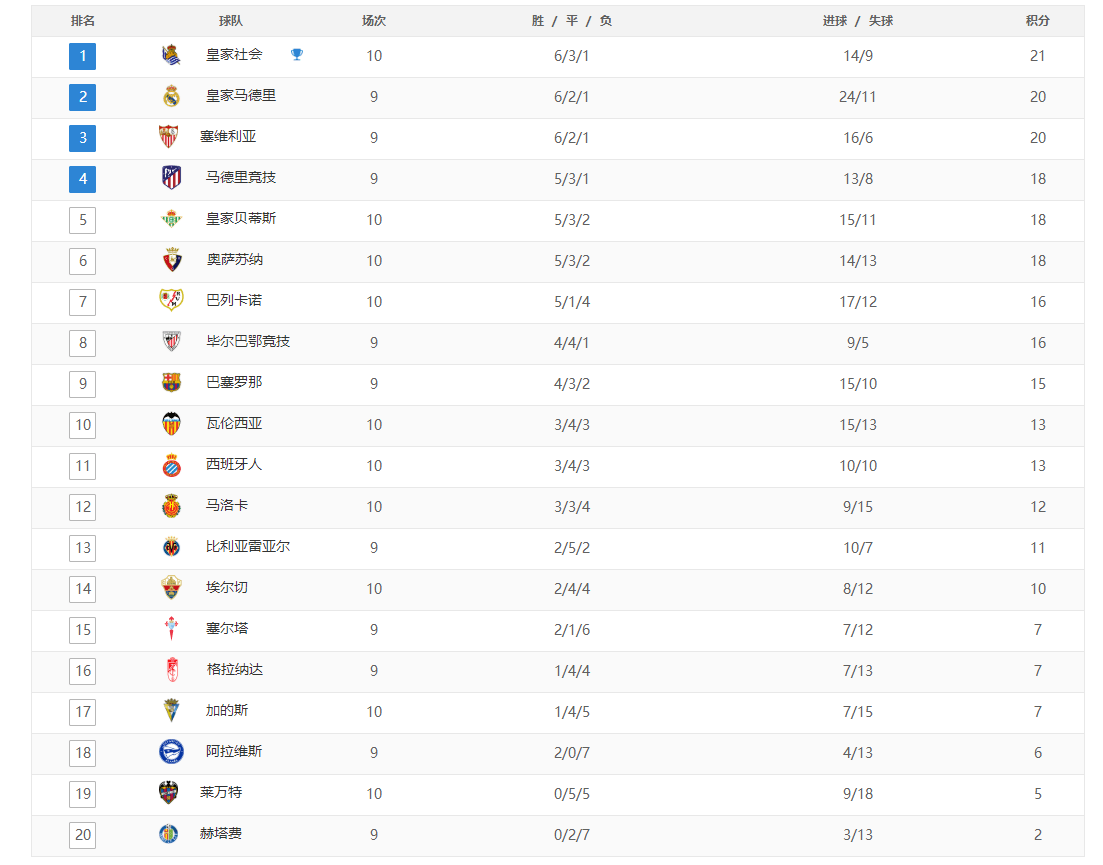The image size is (1103, 865).
Task: Click the 排名 column header
Action: click(82, 21)
